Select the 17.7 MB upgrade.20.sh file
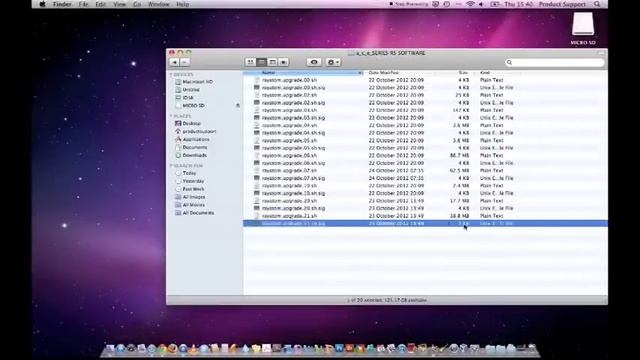This screenshot has width=640, height=360. pyautogui.click(x=425, y=201)
